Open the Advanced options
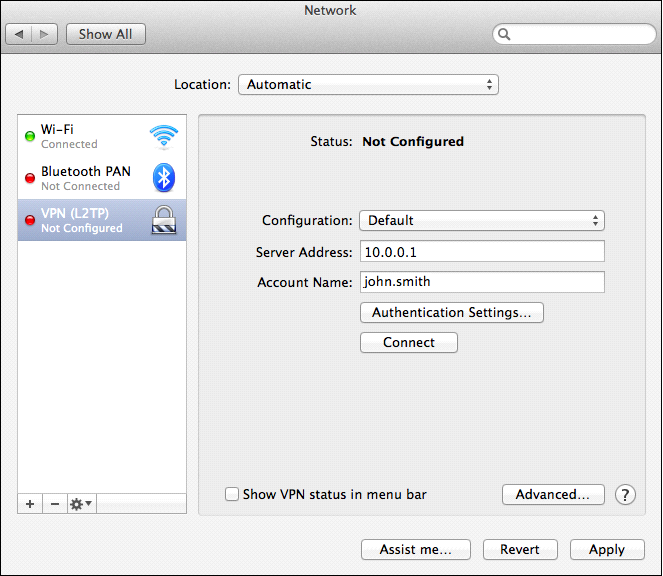Image resolution: width=663 pixels, height=576 pixels. coord(553,494)
